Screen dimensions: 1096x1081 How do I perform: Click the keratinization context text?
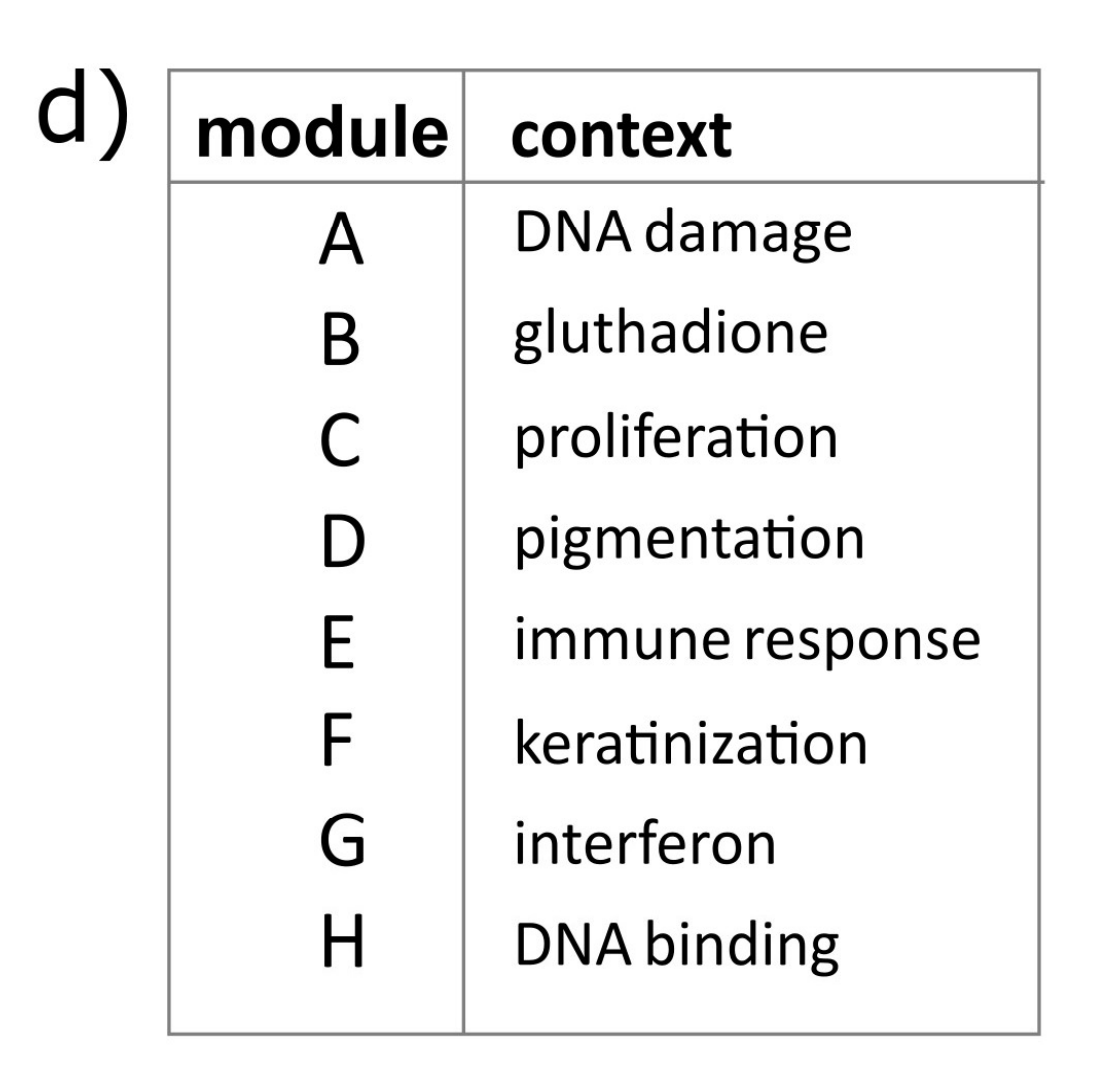[x=690, y=743]
